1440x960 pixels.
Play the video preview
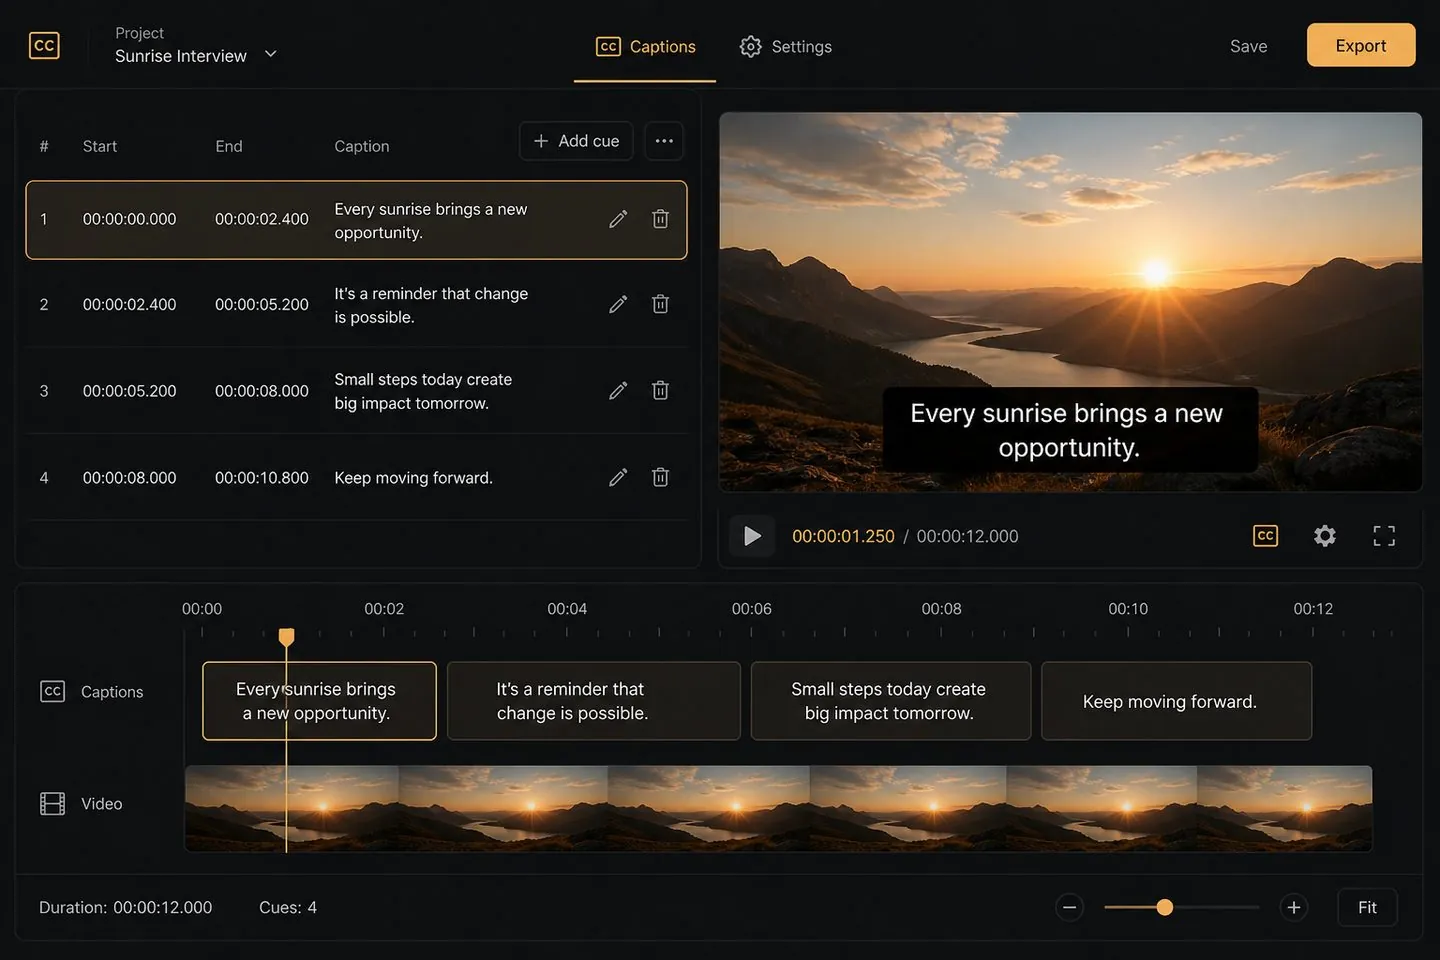752,536
